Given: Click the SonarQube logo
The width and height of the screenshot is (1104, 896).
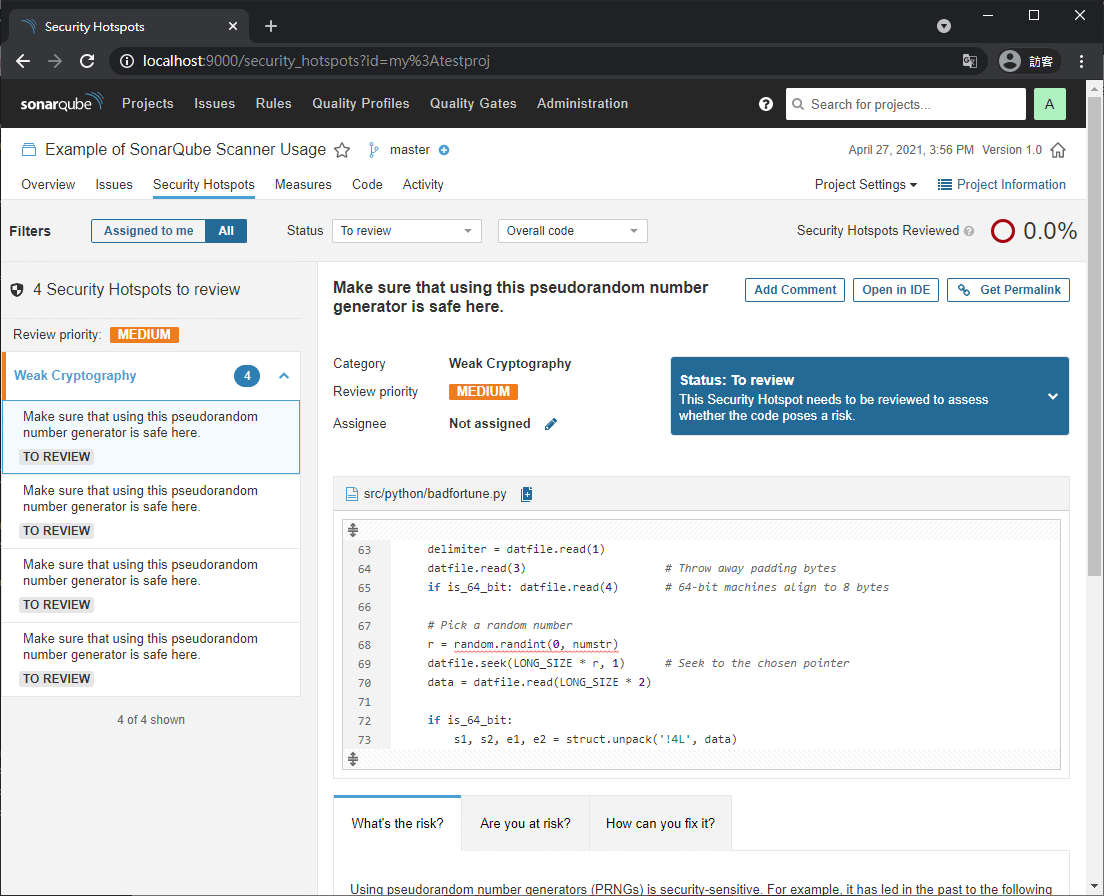Looking at the screenshot, I should click(61, 103).
